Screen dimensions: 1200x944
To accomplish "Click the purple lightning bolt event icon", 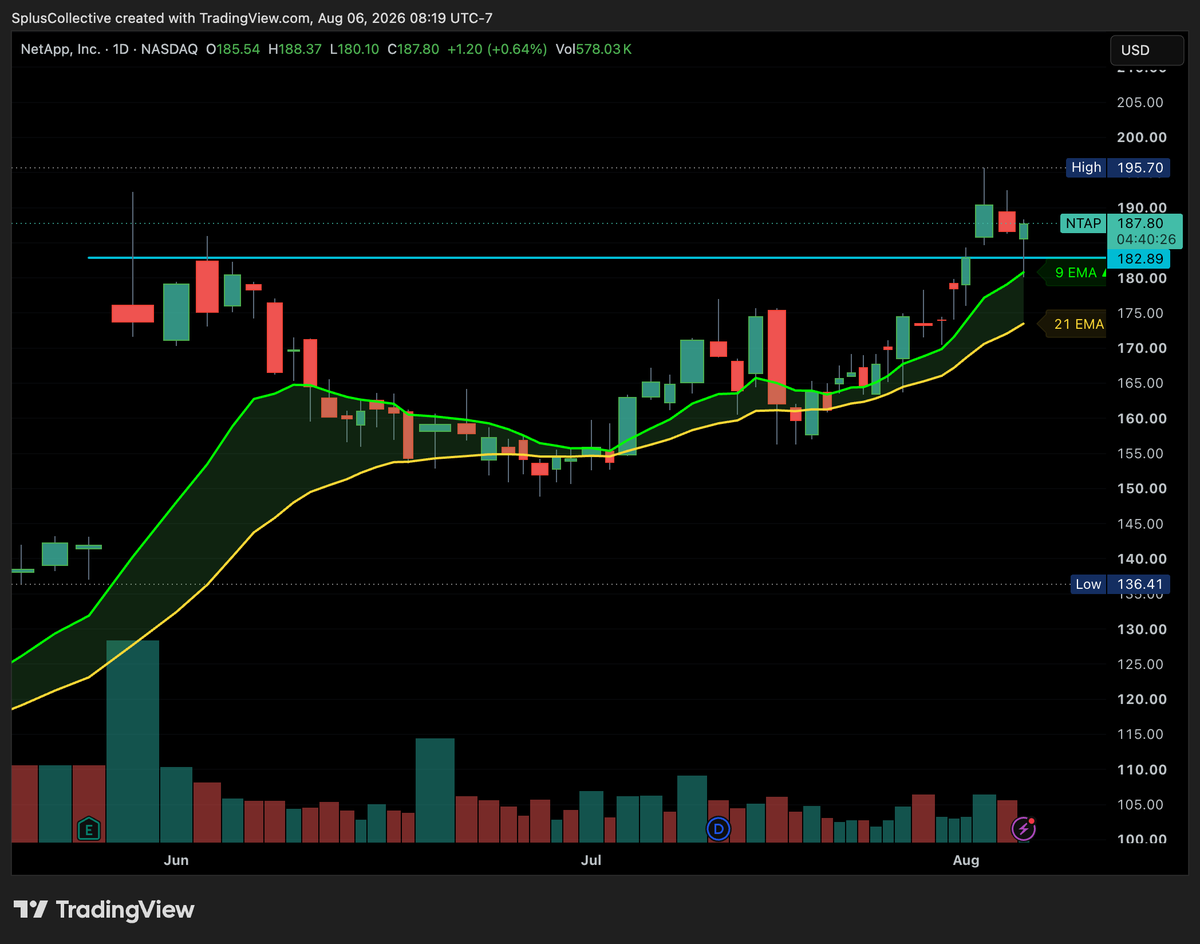I will point(1023,828).
